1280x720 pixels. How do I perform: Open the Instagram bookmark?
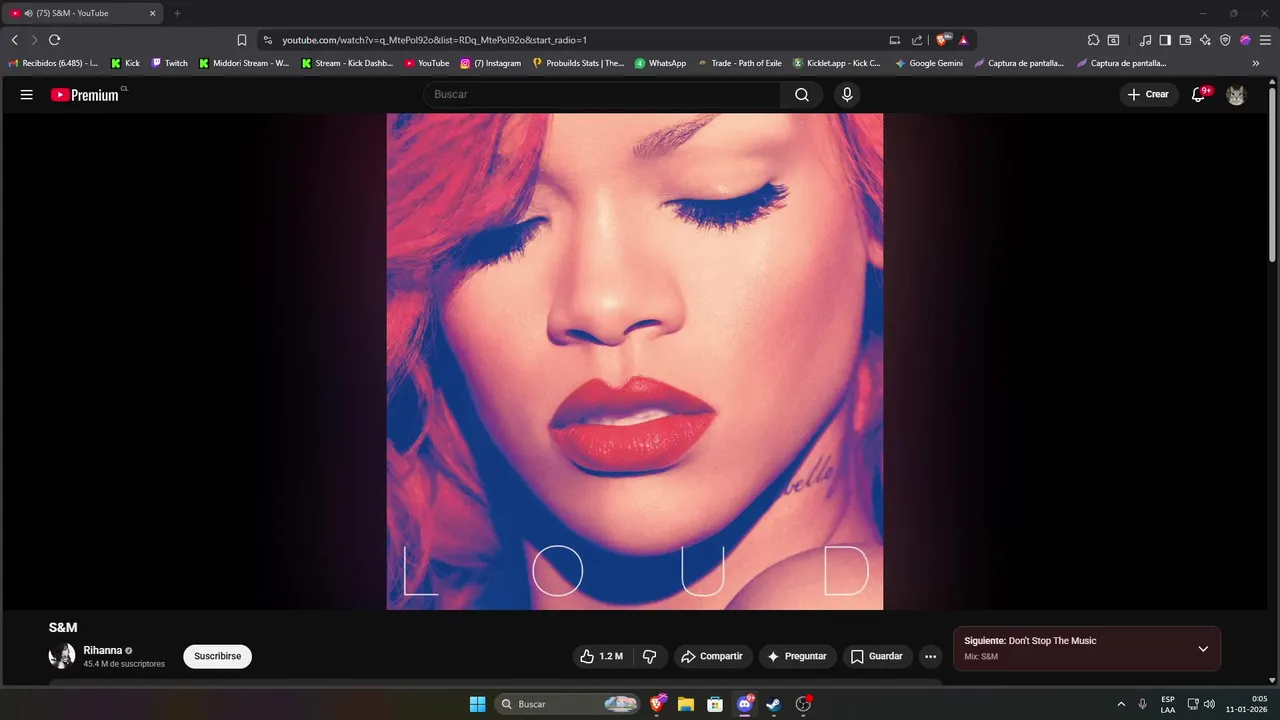pos(490,63)
